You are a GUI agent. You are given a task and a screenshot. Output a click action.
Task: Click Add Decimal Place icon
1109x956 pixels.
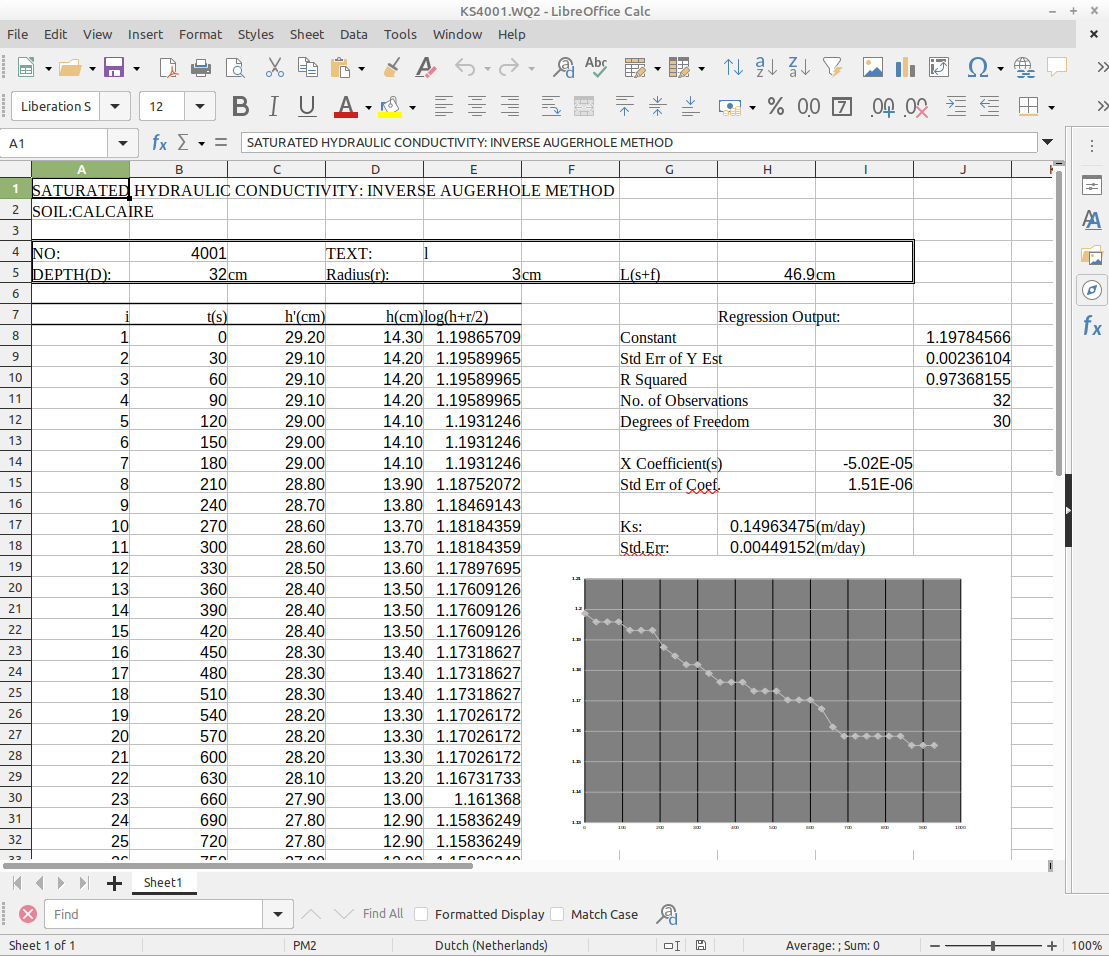coord(883,107)
